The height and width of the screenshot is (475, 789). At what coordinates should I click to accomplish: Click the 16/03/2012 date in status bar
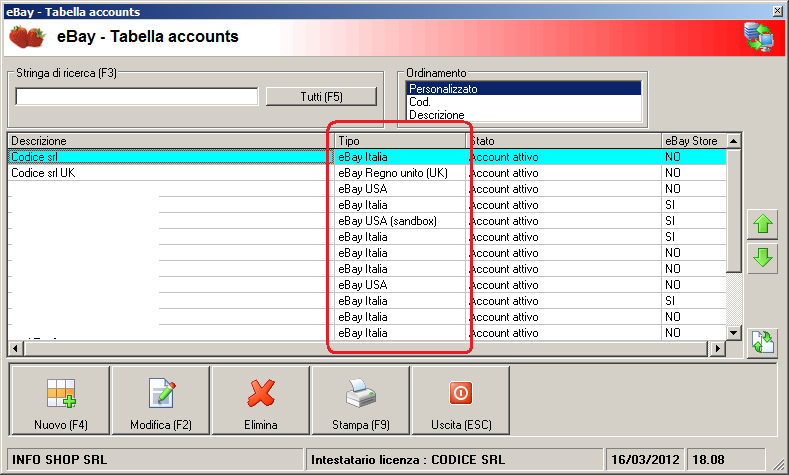[x=645, y=460]
